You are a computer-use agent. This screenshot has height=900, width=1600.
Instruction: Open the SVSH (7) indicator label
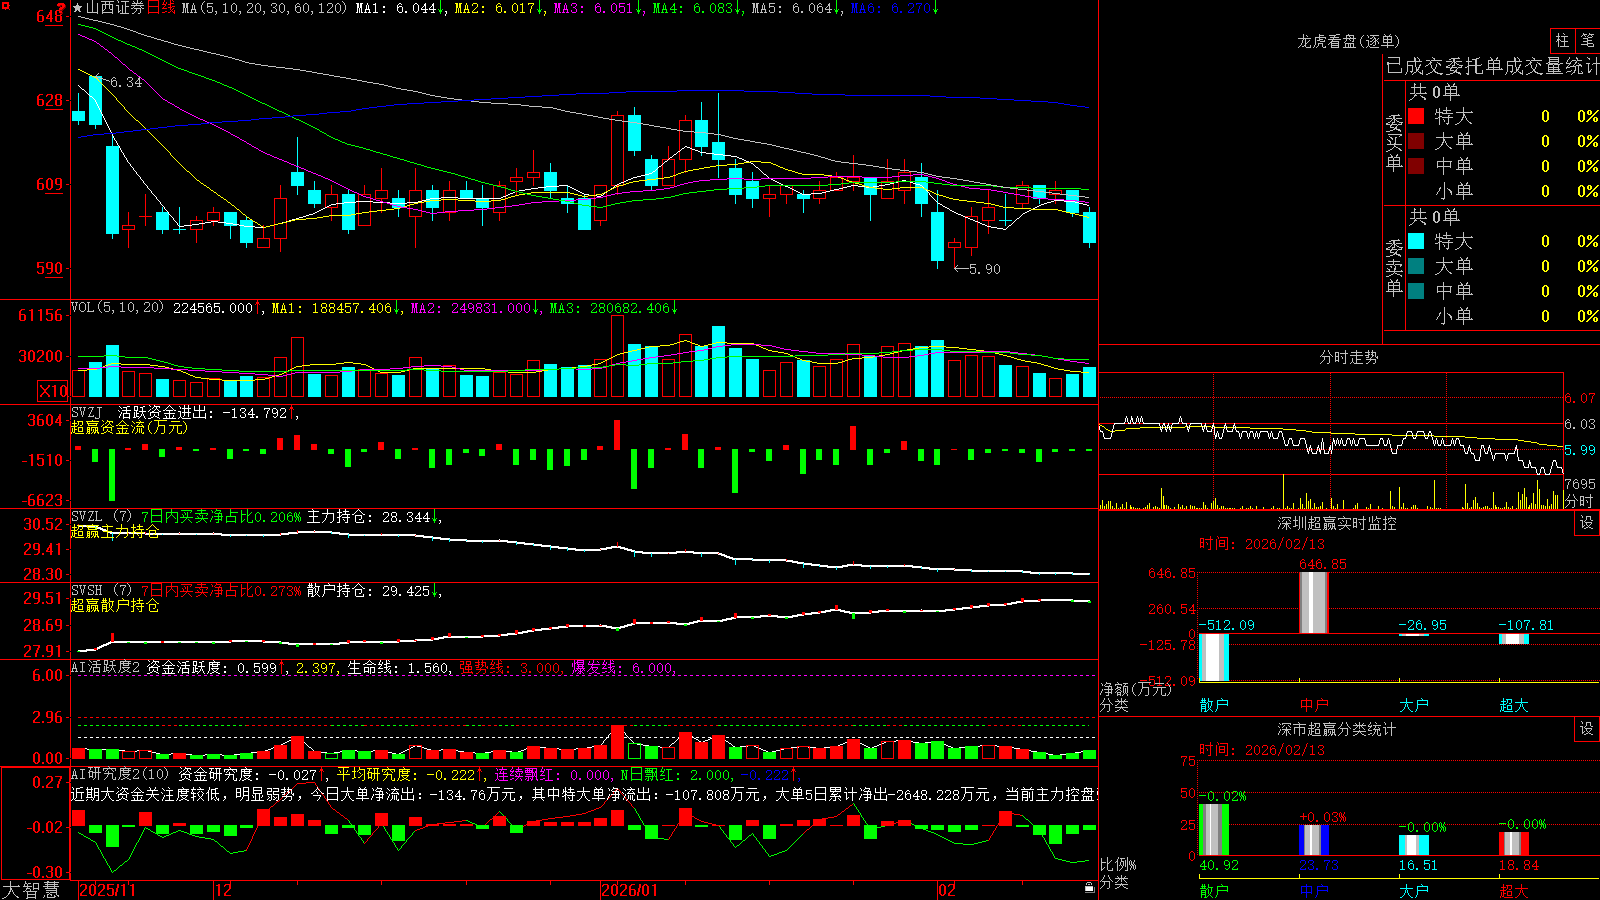pos(101,591)
